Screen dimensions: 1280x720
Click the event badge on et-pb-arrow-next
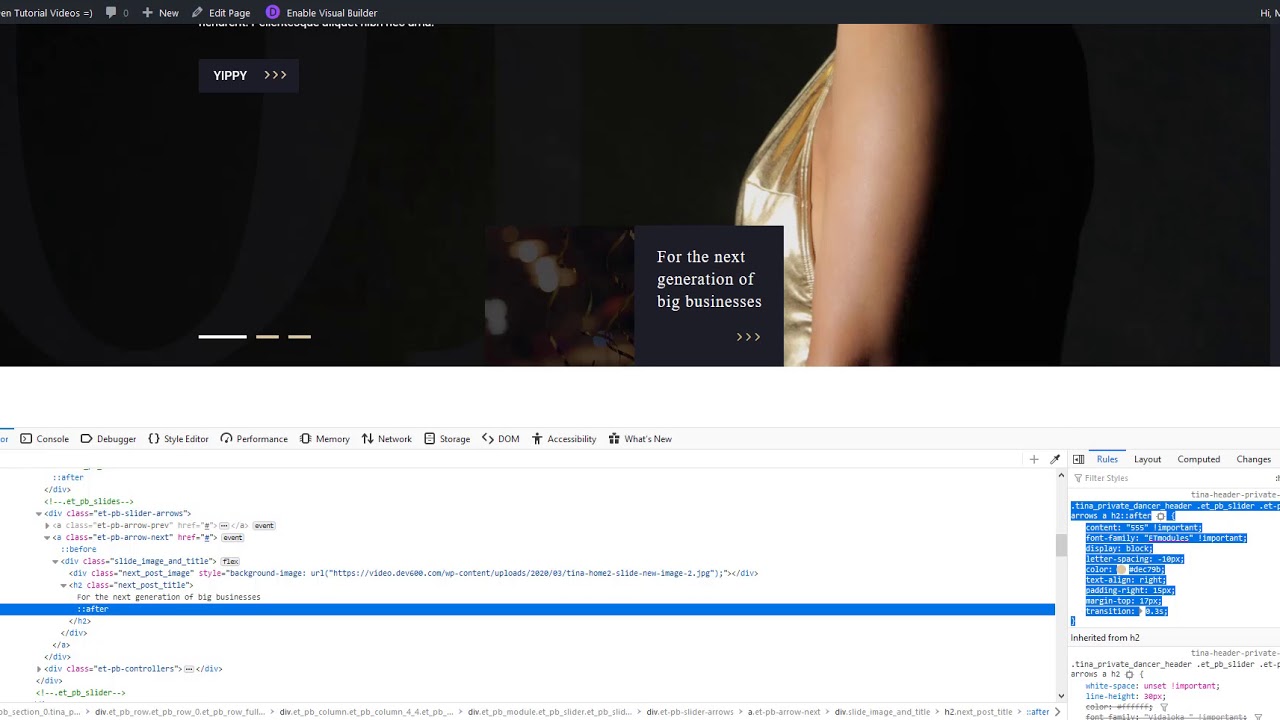[x=232, y=537]
